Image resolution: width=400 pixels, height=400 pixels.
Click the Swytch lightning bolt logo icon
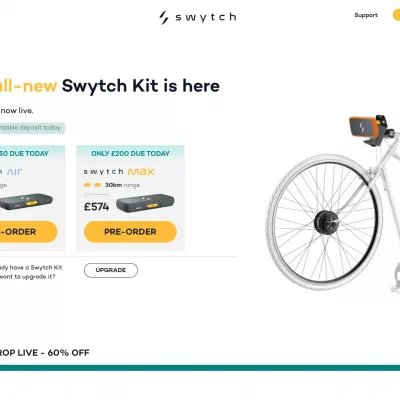(163, 17)
